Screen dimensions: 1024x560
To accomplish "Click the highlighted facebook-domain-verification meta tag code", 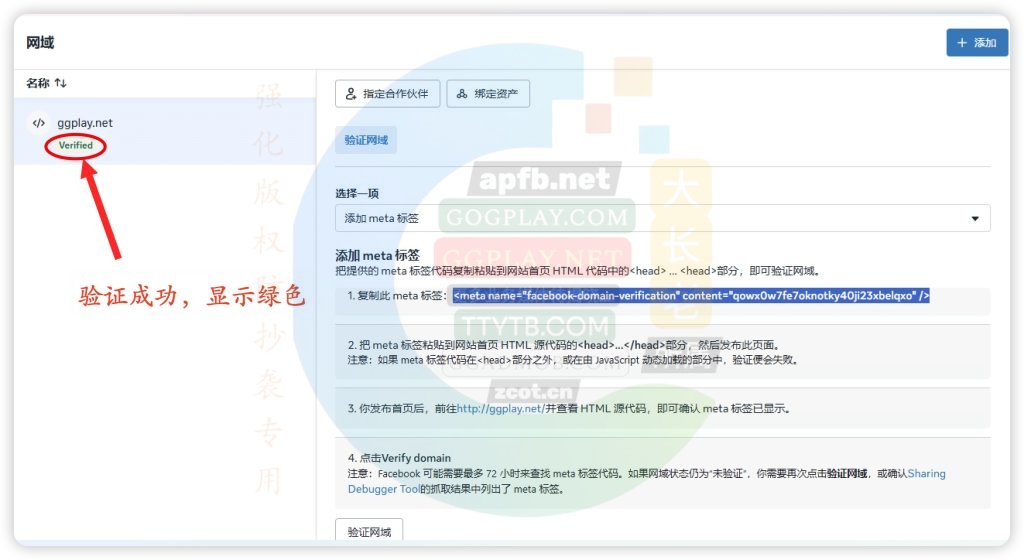I will [x=691, y=296].
